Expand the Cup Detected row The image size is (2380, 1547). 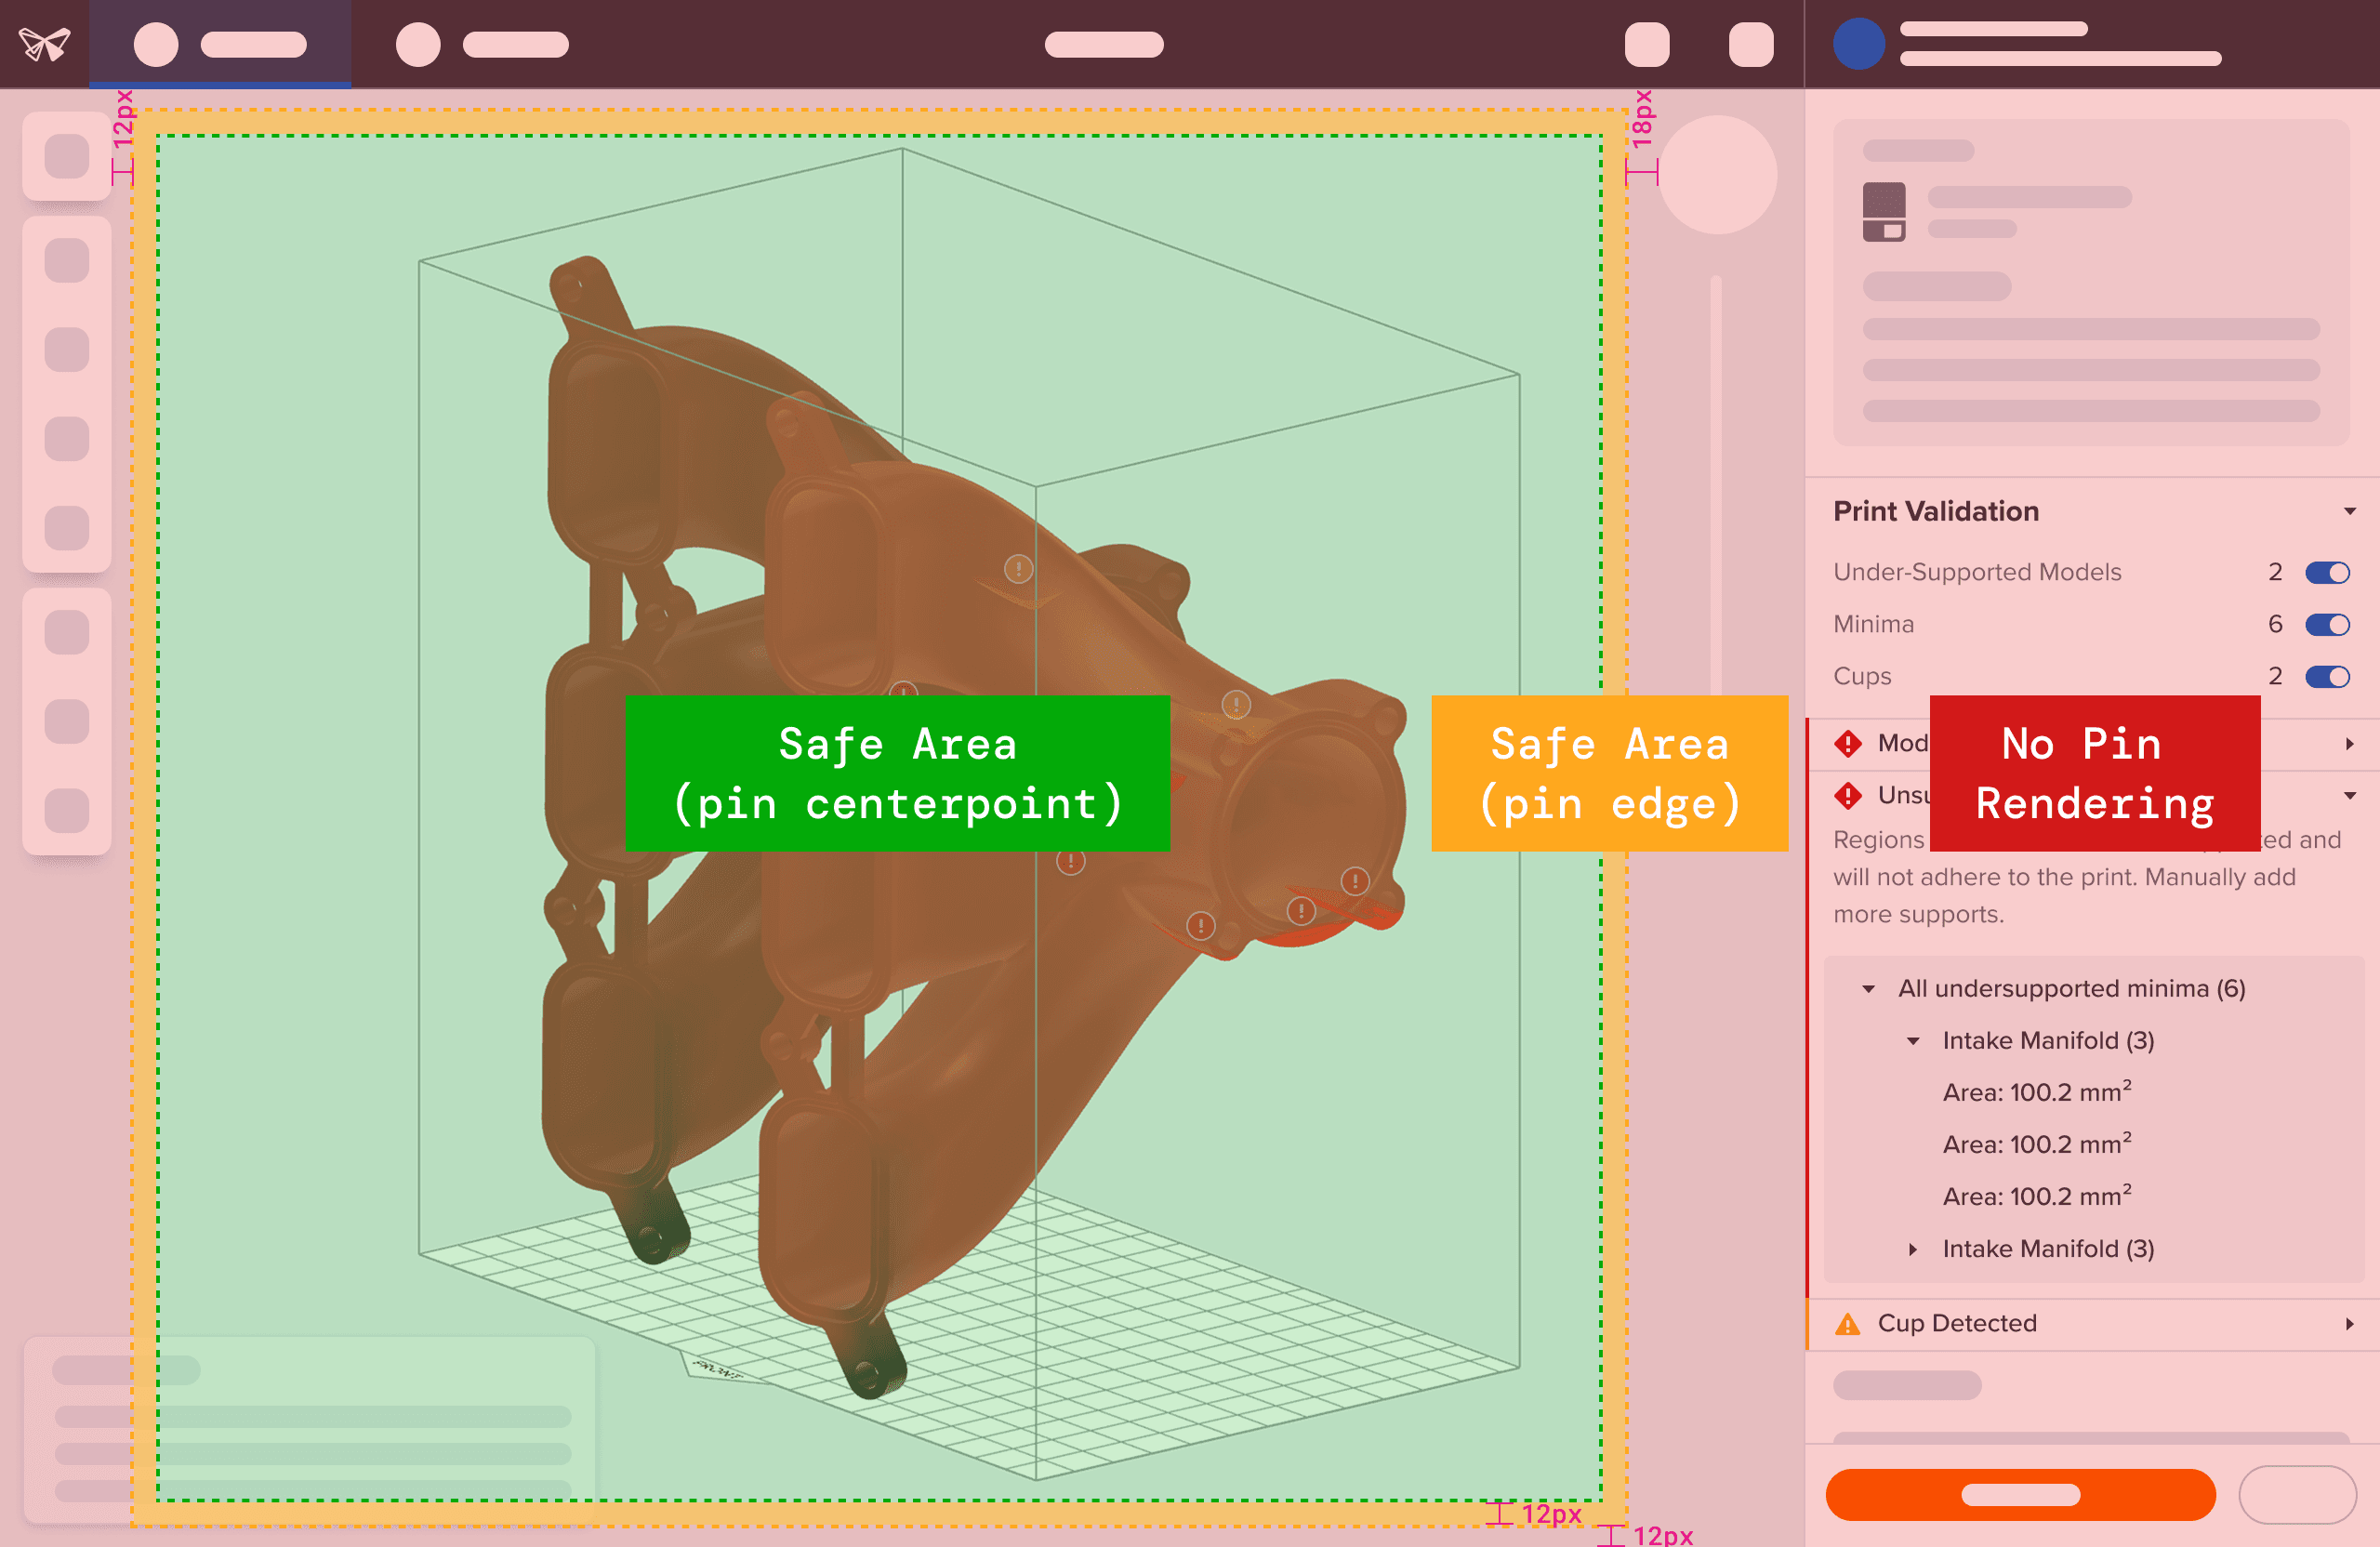[x=2349, y=1324]
